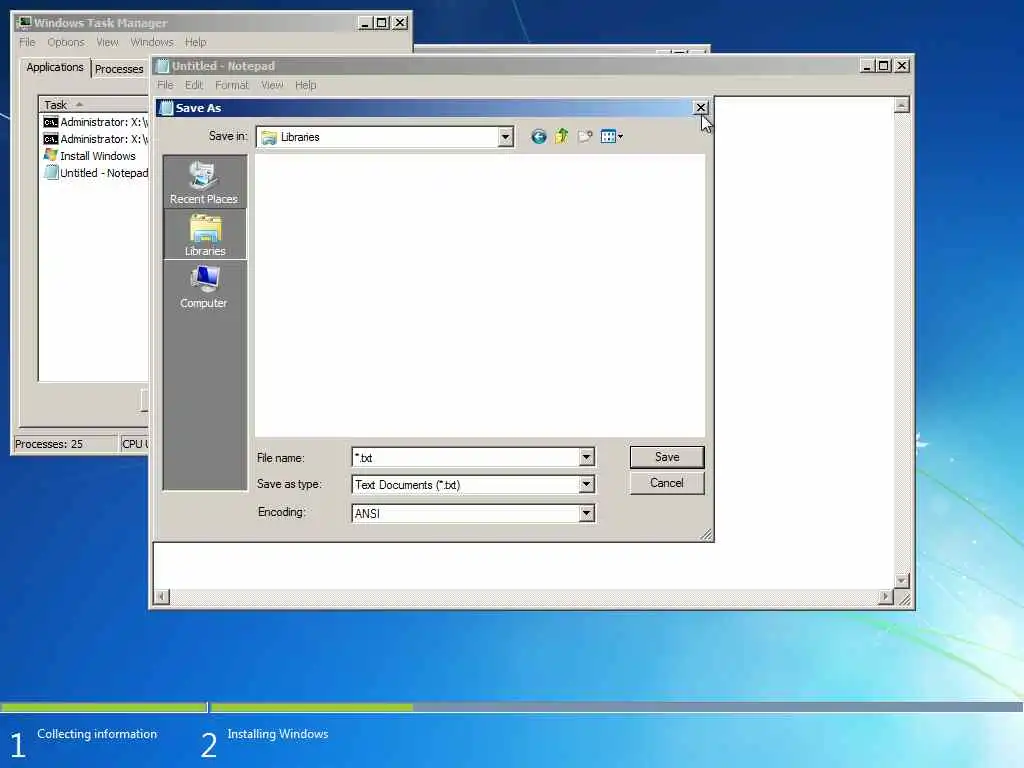Expand the Save in location dropdown
This screenshot has width=1024, height=768.
[x=505, y=137]
